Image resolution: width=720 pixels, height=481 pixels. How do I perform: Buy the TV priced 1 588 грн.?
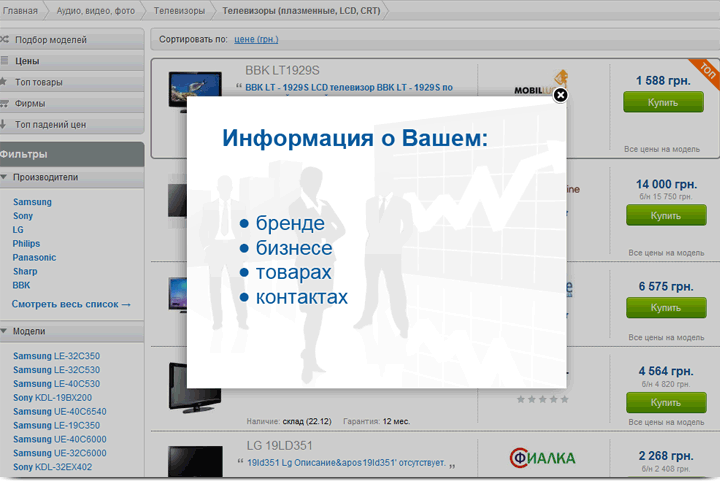[663, 102]
